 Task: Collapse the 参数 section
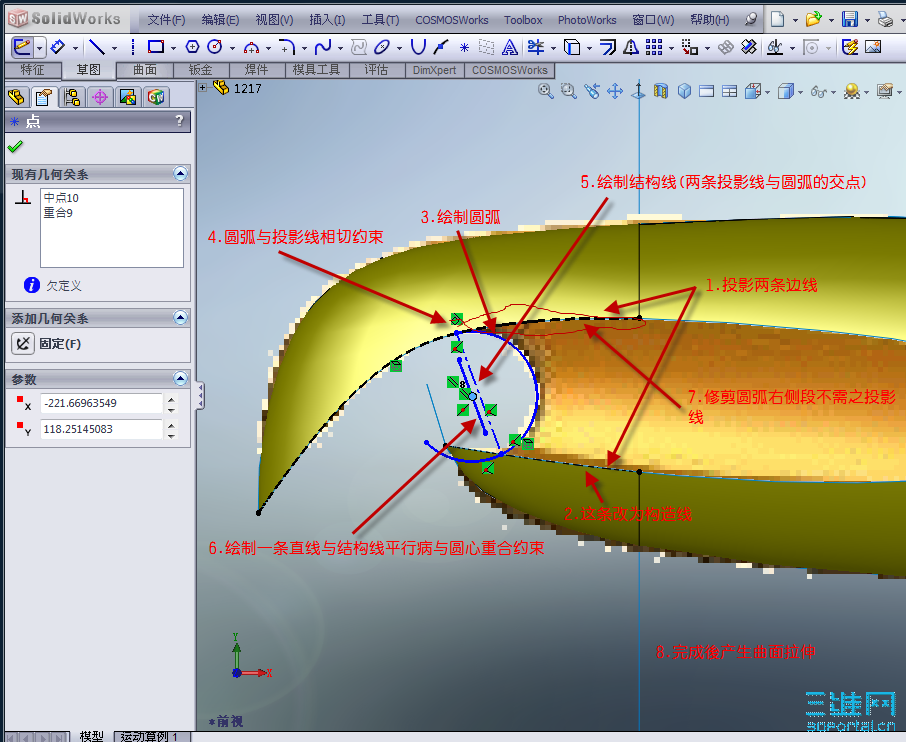[180, 379]
